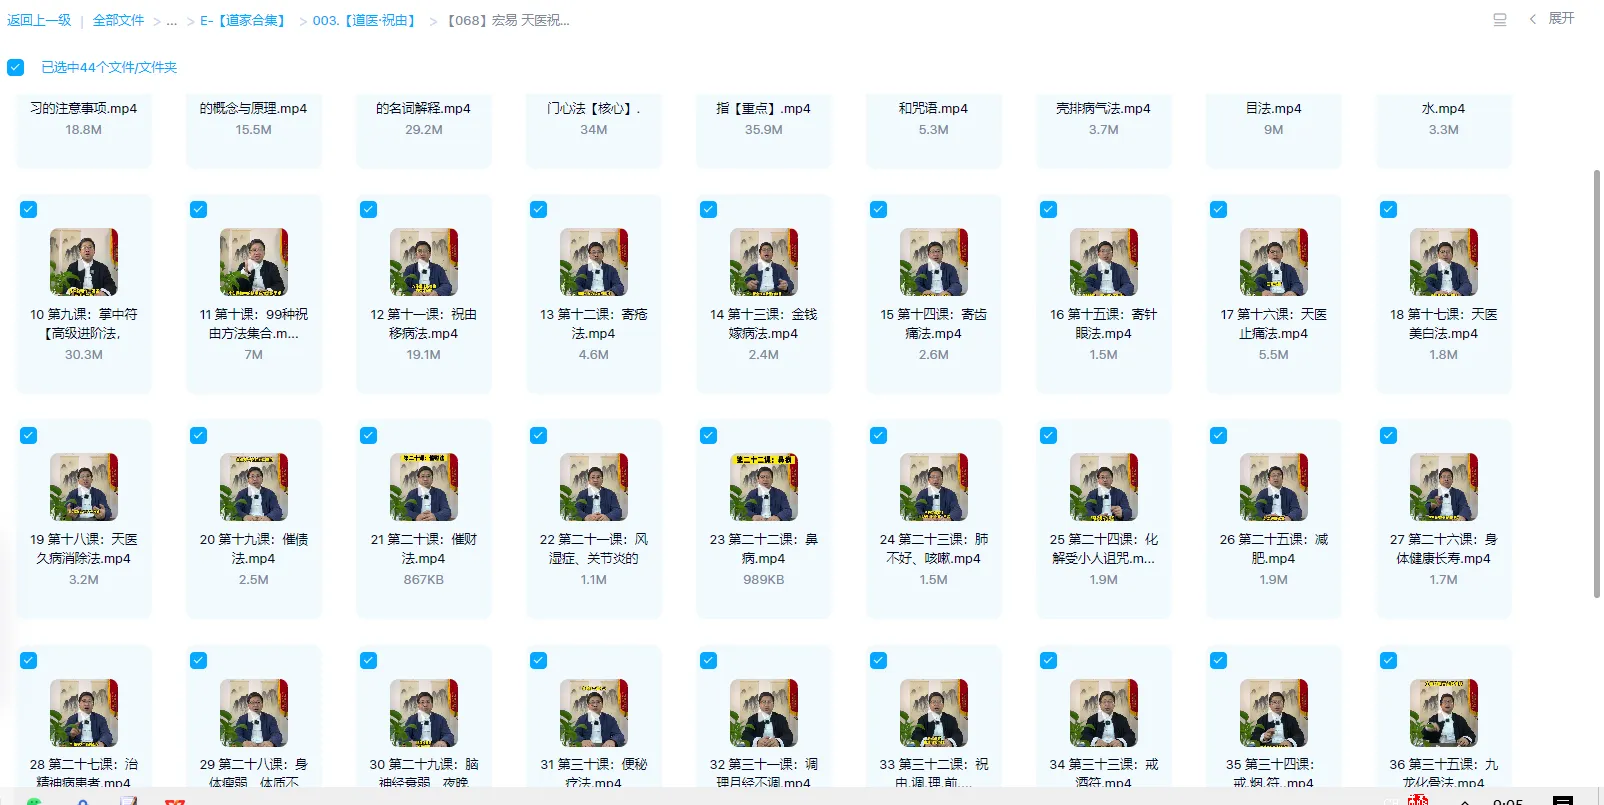Viewport: 1604px width, 805px height.
Task: Click the ellipsis breadcrumb item
Action: point(172,20)
